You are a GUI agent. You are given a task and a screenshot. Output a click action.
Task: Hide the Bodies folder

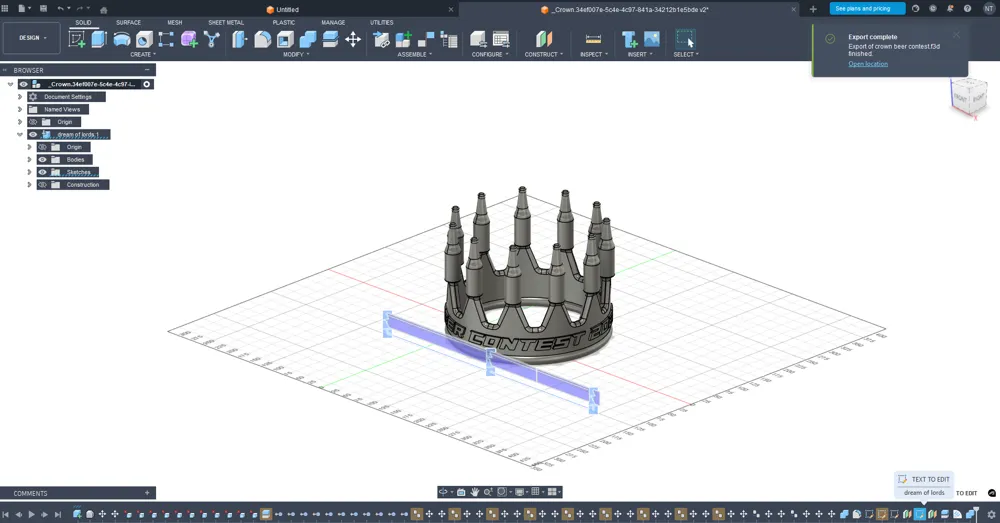pos(42,159)
